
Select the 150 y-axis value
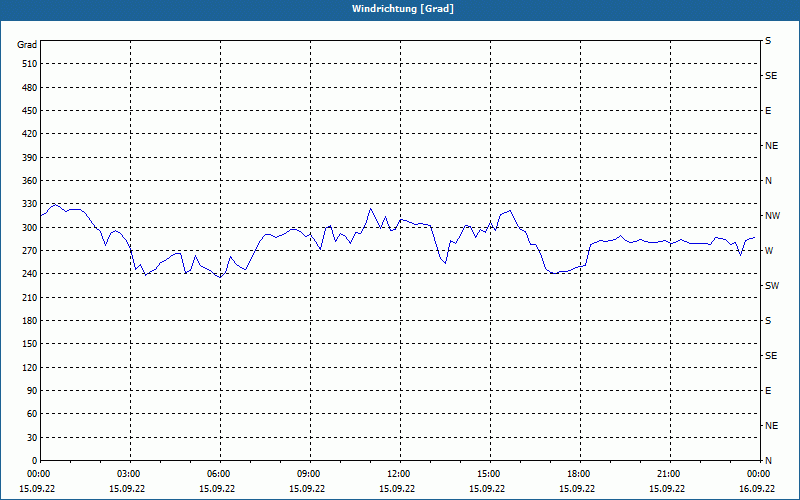tap(29, 344)
